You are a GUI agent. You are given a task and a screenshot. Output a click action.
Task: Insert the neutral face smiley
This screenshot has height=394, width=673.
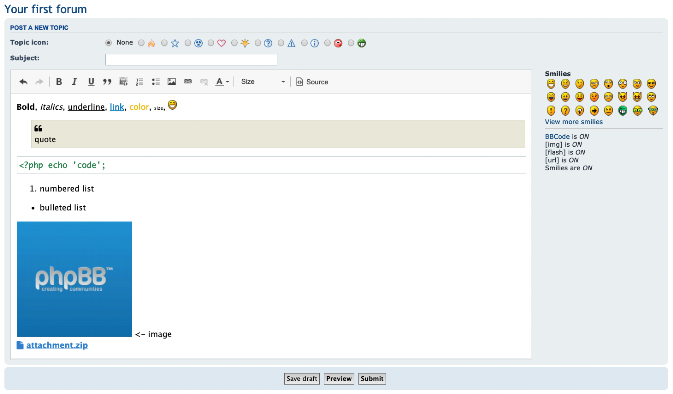608,111
